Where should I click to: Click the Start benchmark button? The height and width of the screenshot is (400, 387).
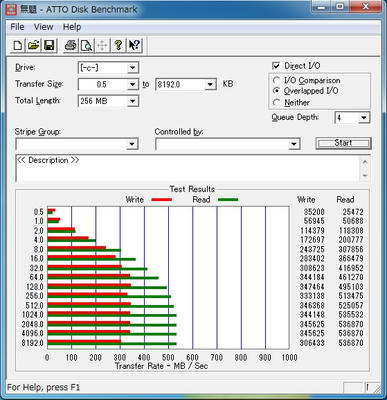click(x=343, y=143)
